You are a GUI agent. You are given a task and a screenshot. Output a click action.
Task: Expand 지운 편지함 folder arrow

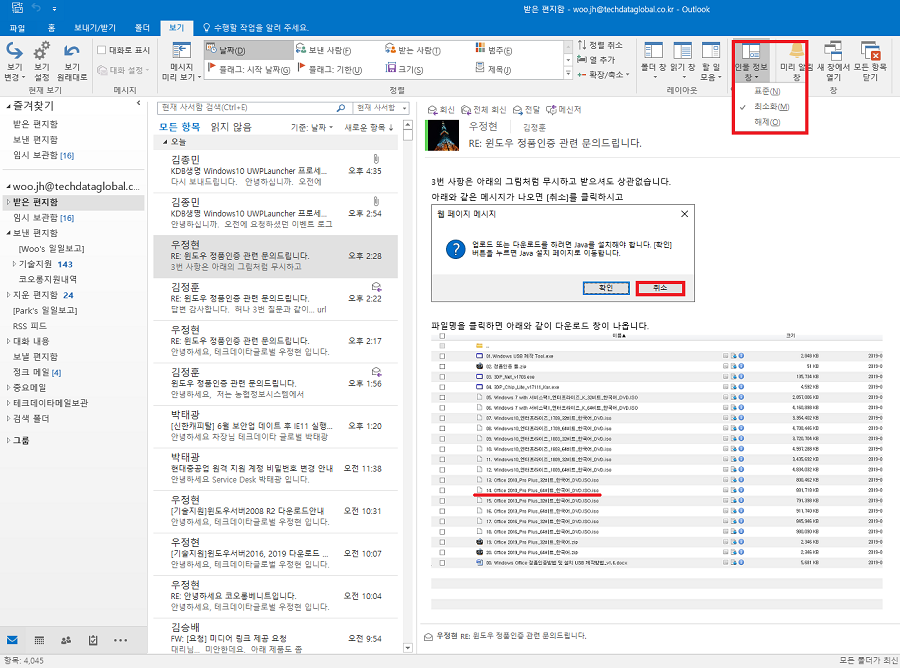coord(9,295)
